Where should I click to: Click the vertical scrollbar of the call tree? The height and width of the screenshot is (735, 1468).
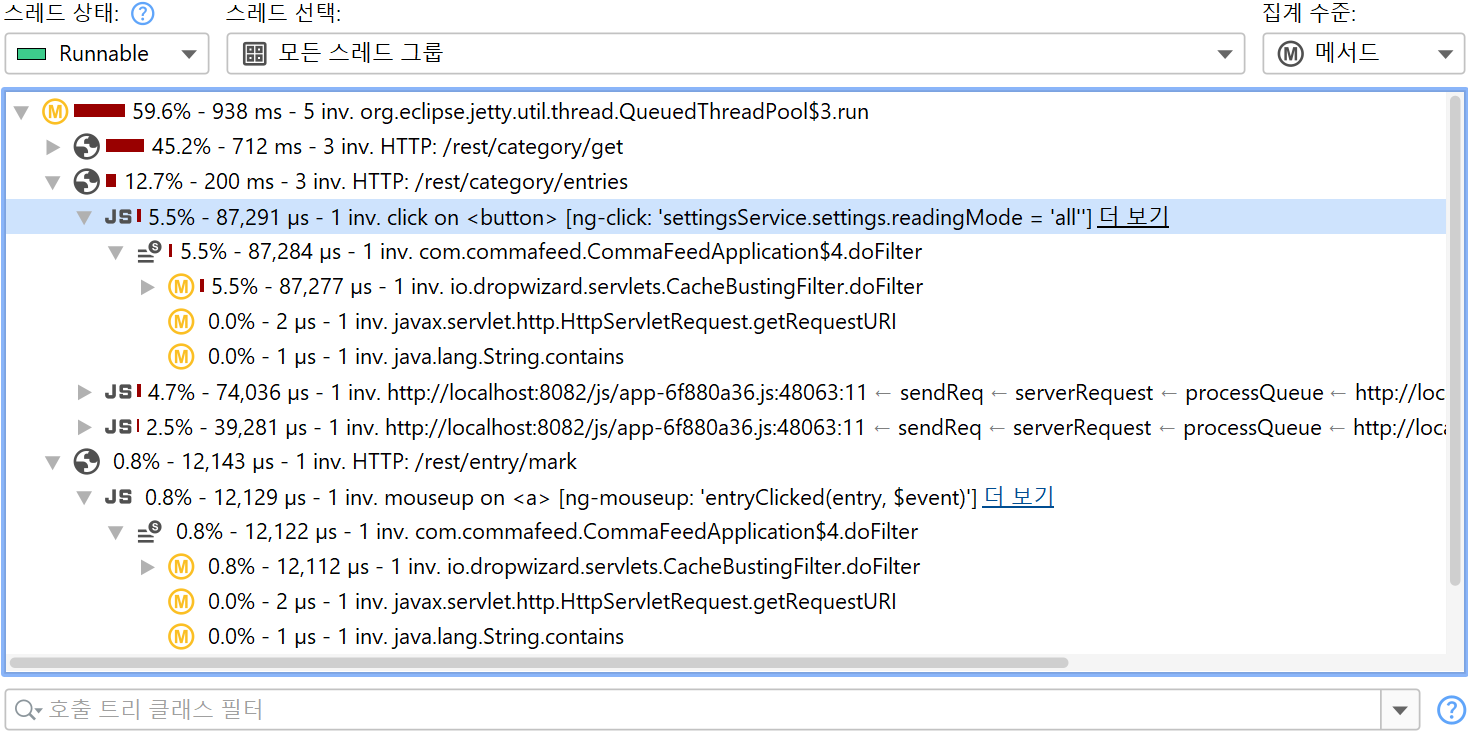[1456, 342]
